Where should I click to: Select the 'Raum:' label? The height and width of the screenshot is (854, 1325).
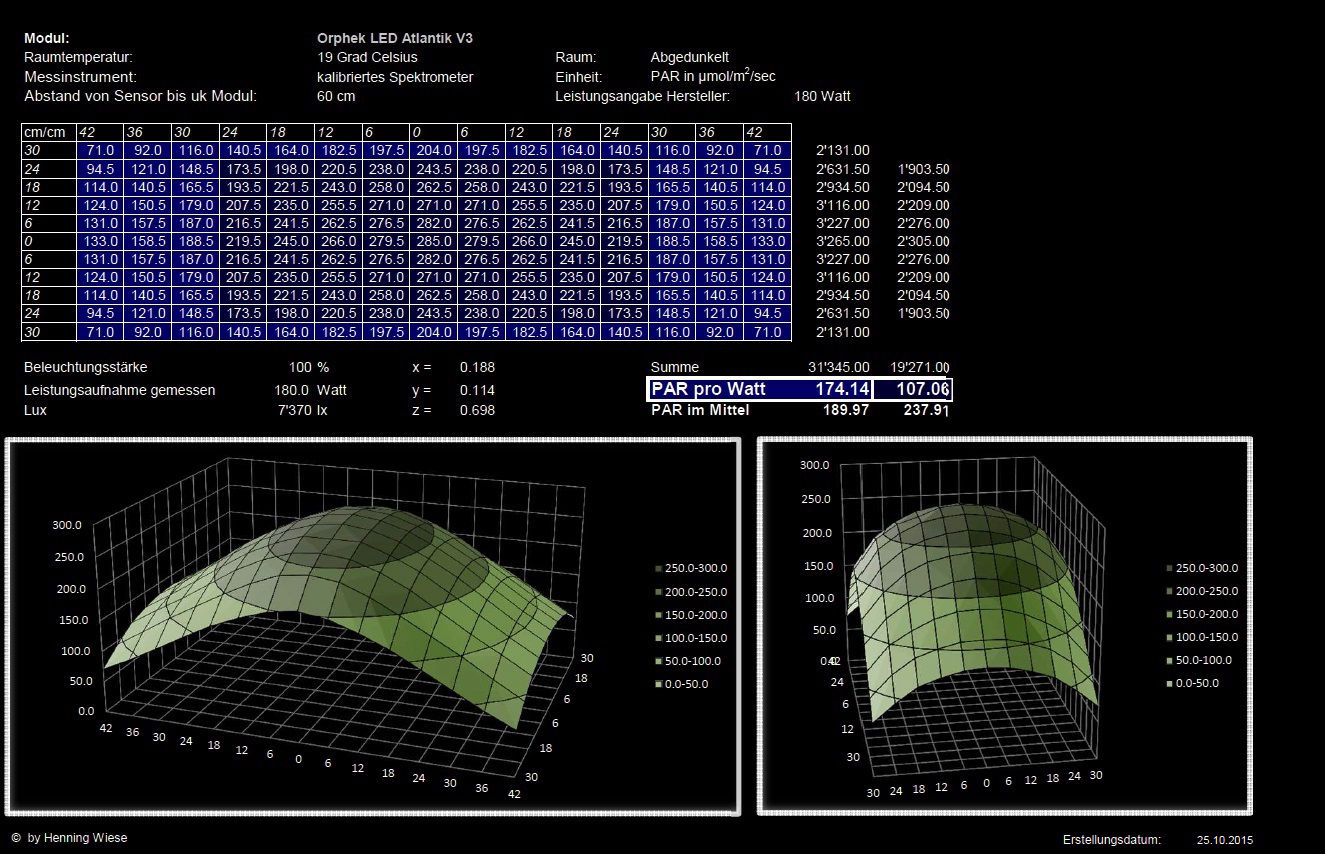[576, 58]
